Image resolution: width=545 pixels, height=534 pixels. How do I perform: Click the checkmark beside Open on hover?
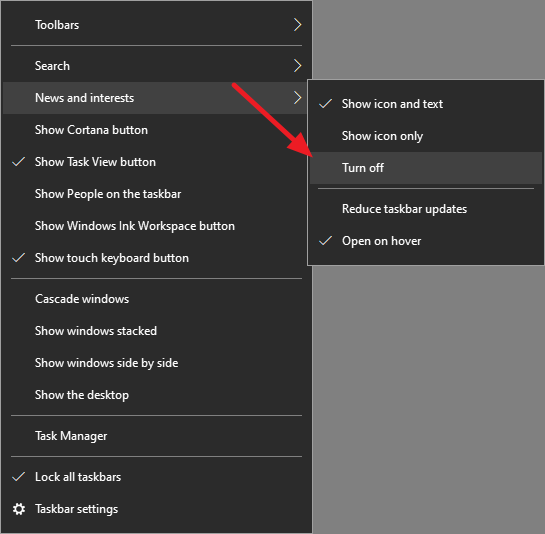coord(325,241)
